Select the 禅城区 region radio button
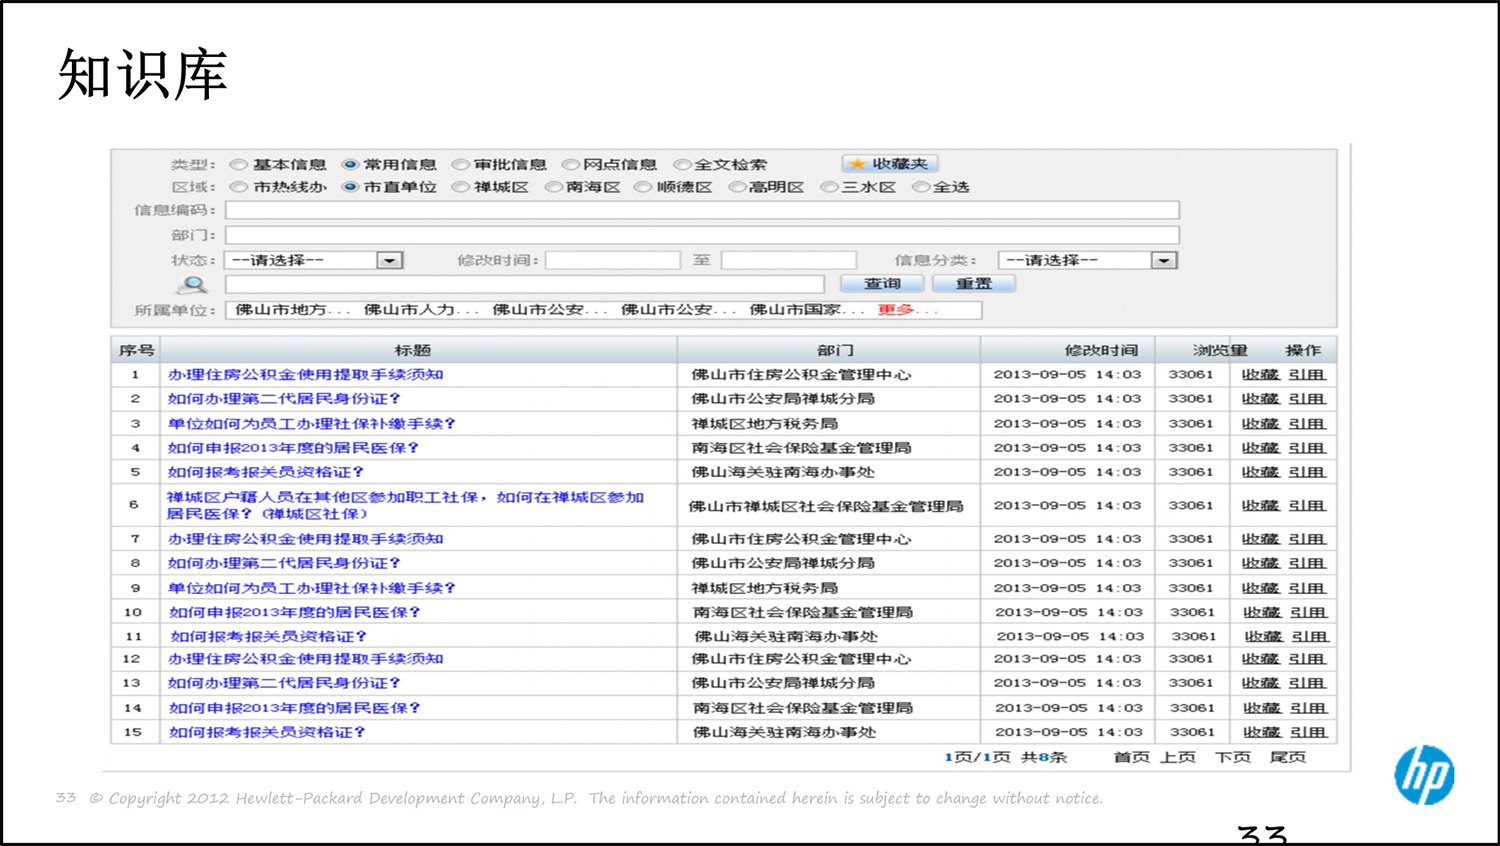Viewport: 1500px width, 846px height. click(x=462, y=186)
